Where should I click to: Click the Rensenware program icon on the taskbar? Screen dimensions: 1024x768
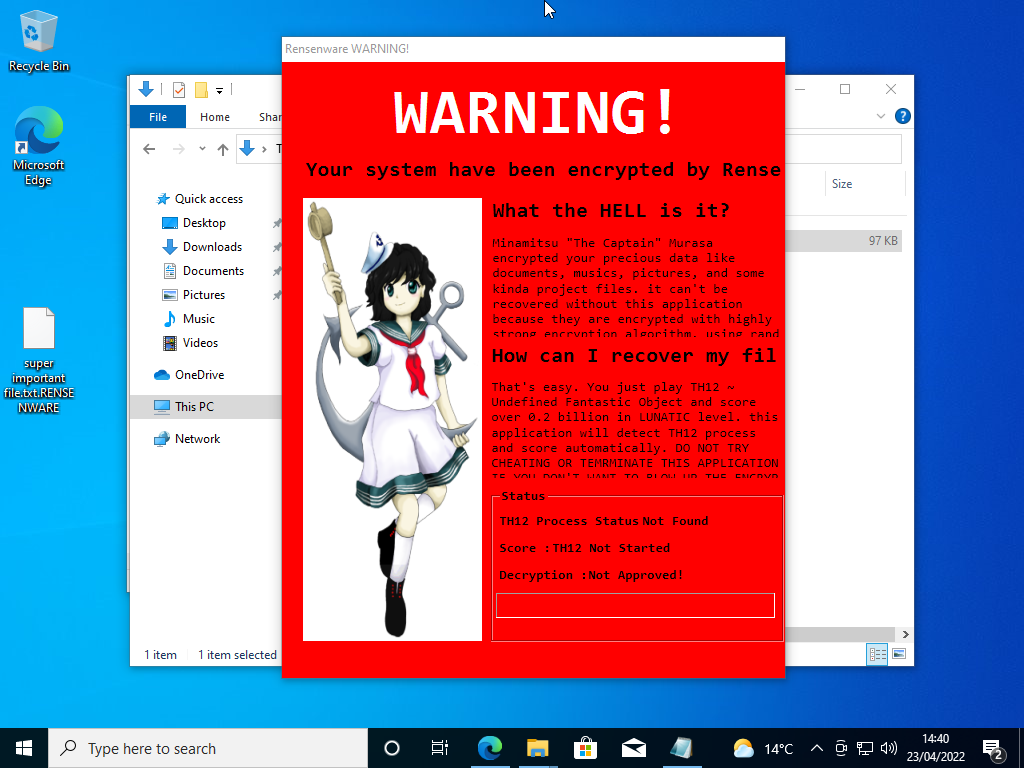tap(683, 748)
